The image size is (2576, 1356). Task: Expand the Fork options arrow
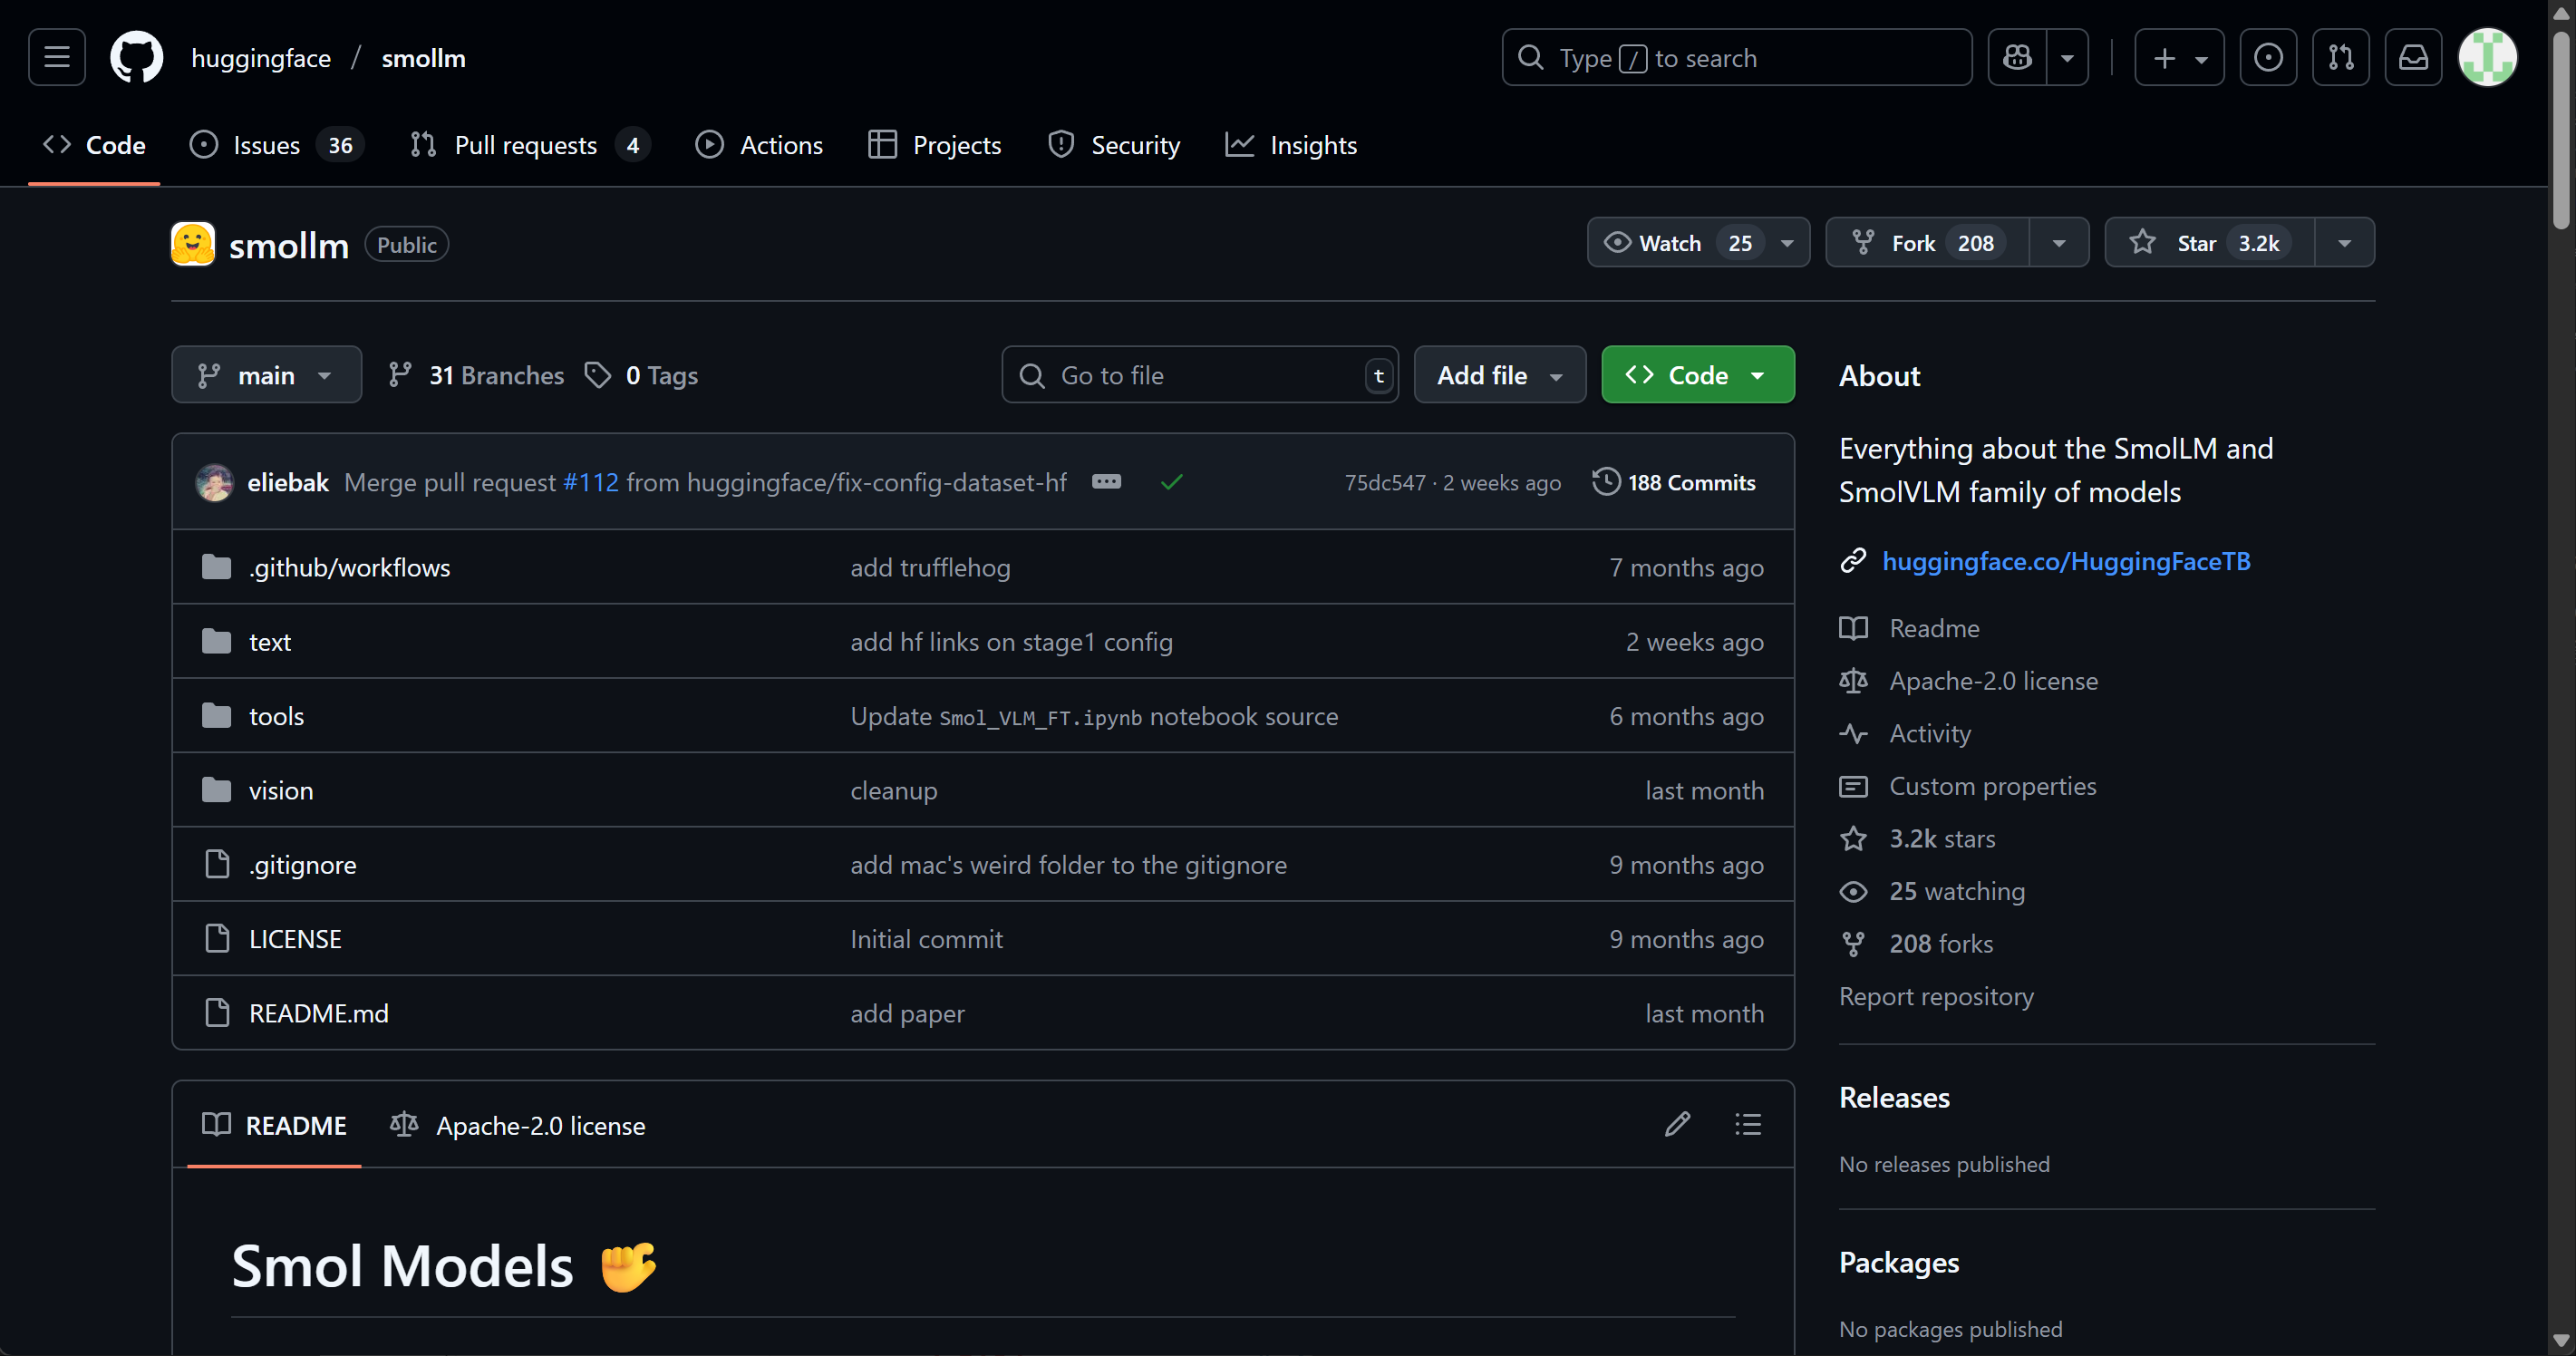(x=2059, y=243)
